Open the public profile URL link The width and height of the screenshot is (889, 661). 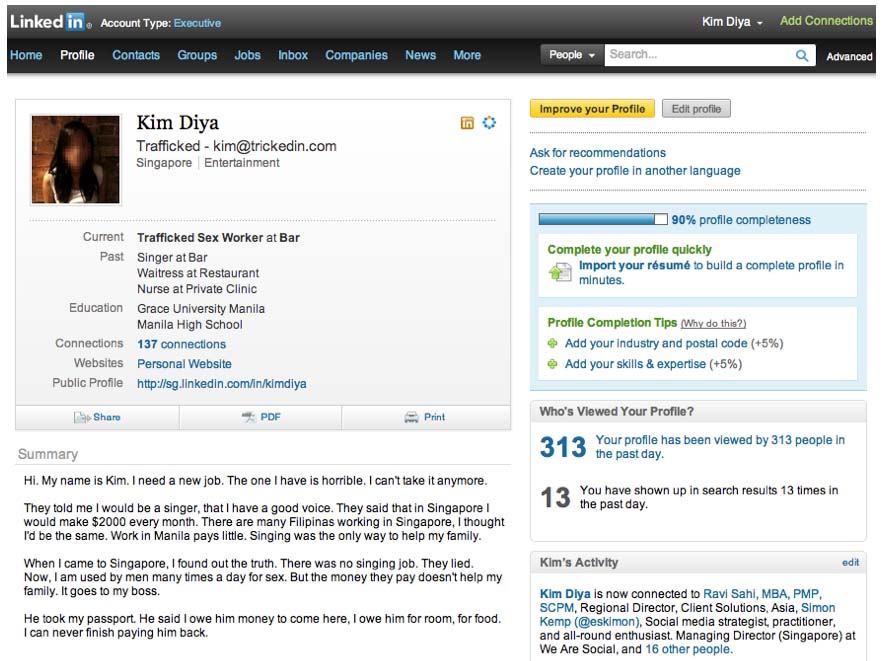222,384
